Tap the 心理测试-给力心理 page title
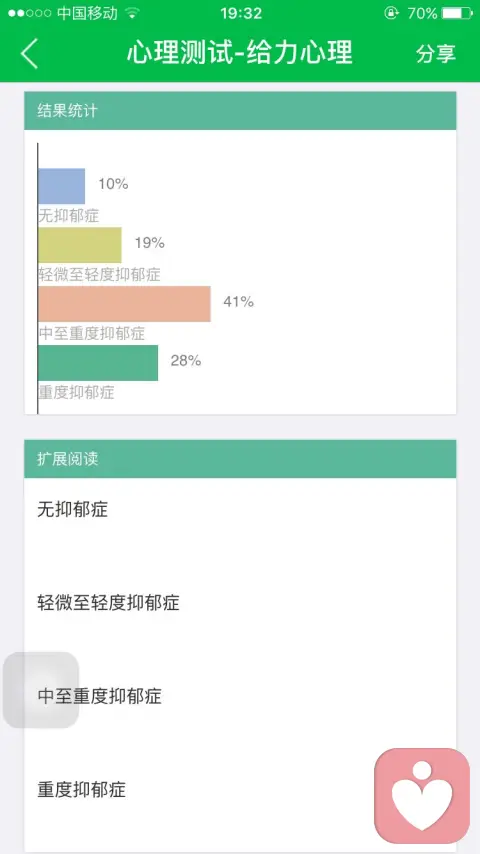Screen dimensions: 480x854 [x=240, y=53]
